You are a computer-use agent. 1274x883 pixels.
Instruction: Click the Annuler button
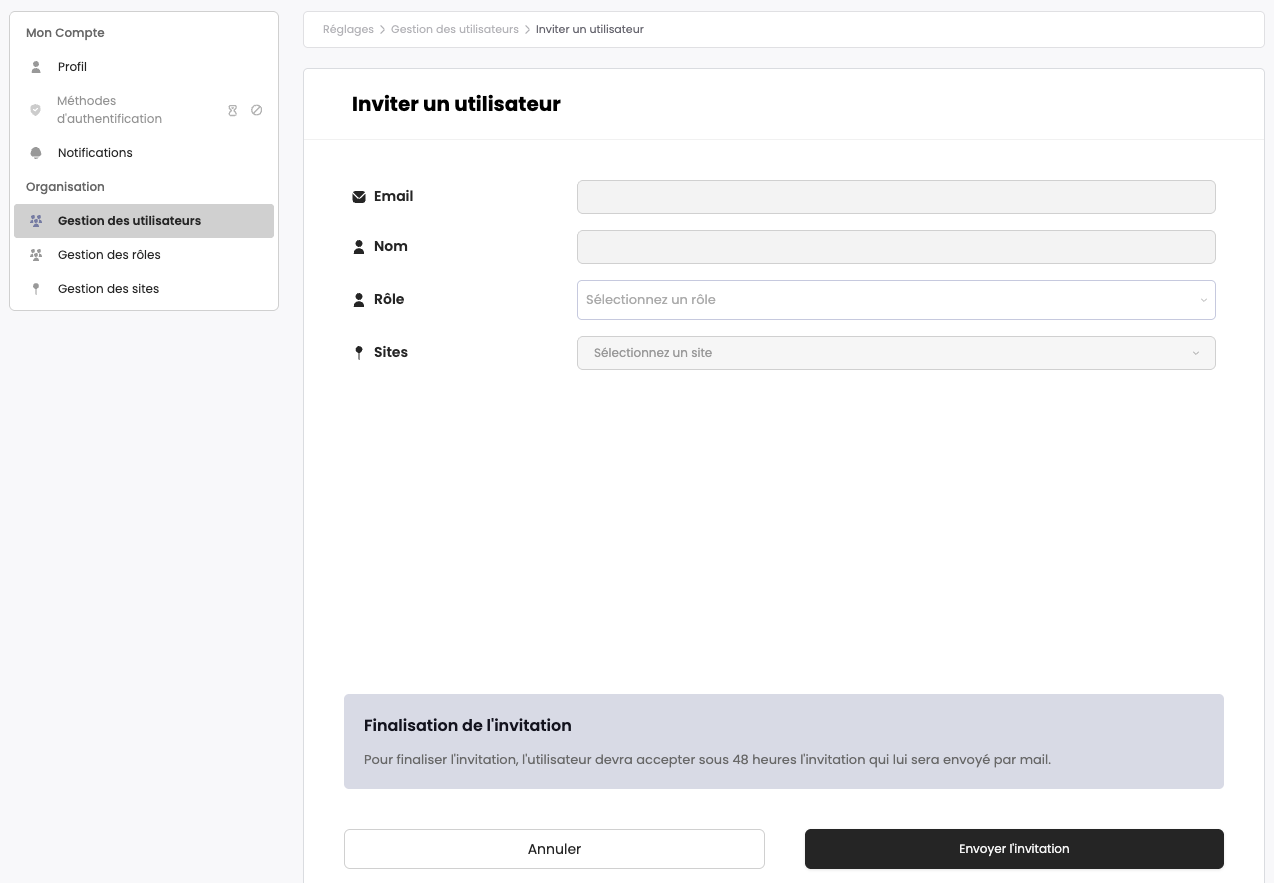coord(554,849)
